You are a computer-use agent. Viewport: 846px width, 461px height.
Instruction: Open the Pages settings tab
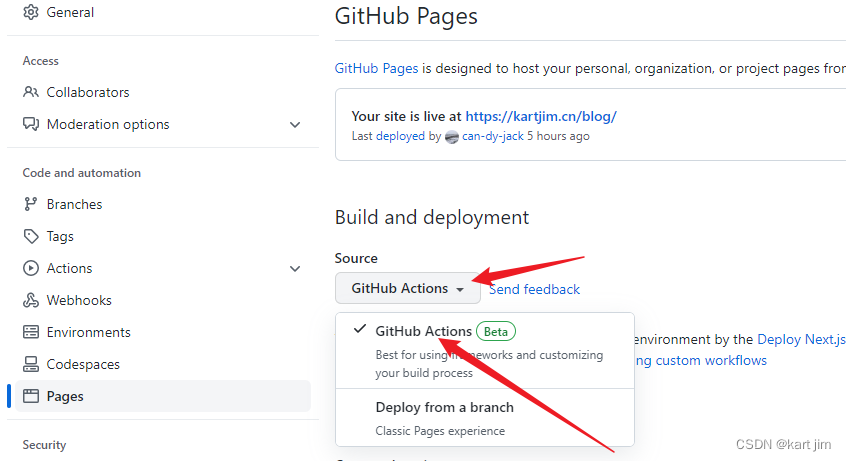pos(65,396)
